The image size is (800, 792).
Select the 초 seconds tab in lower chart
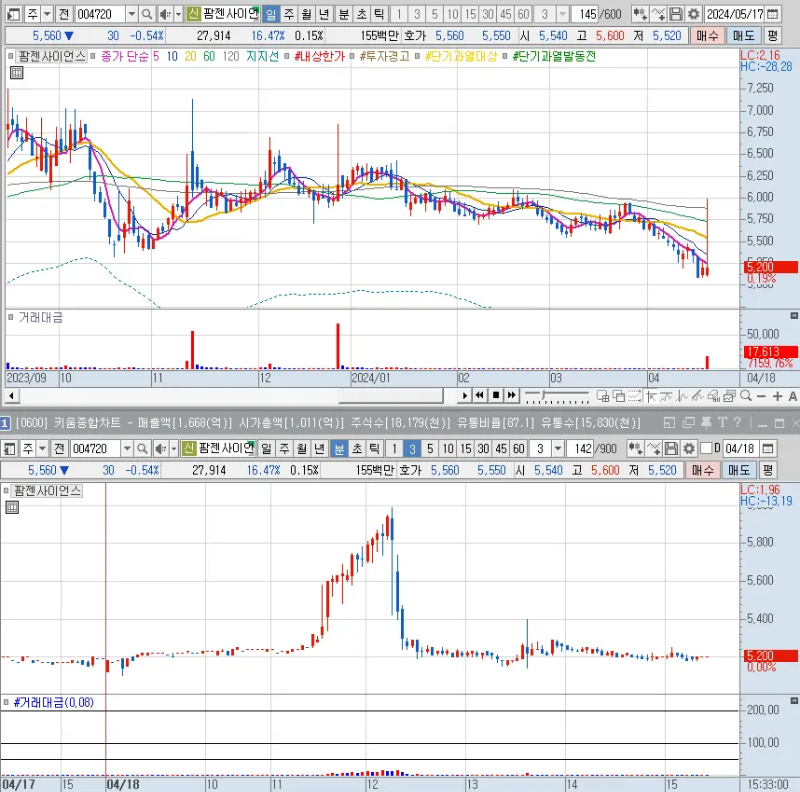pyautogui.click(x=357, y=449)
